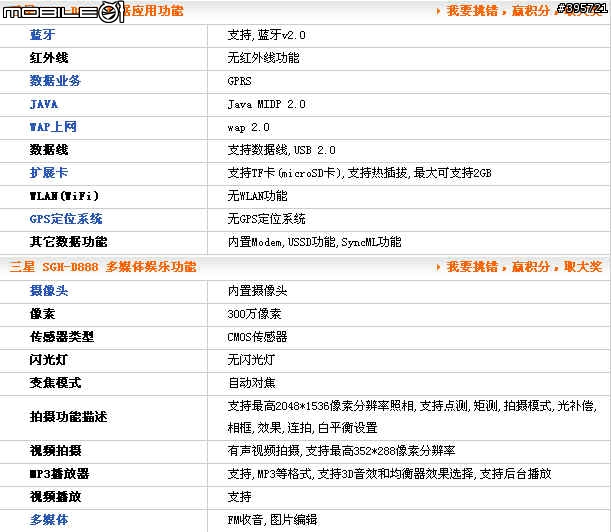Open the 数据业务 link
Screen dimensions: 611x532
tap(55, 81)
